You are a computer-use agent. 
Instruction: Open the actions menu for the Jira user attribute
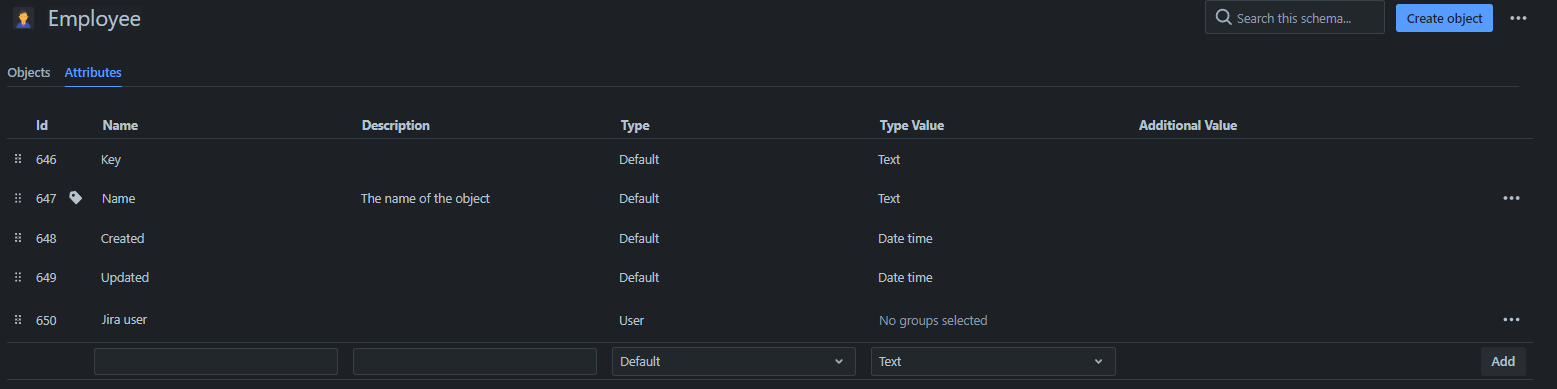tap(1511, 320)
